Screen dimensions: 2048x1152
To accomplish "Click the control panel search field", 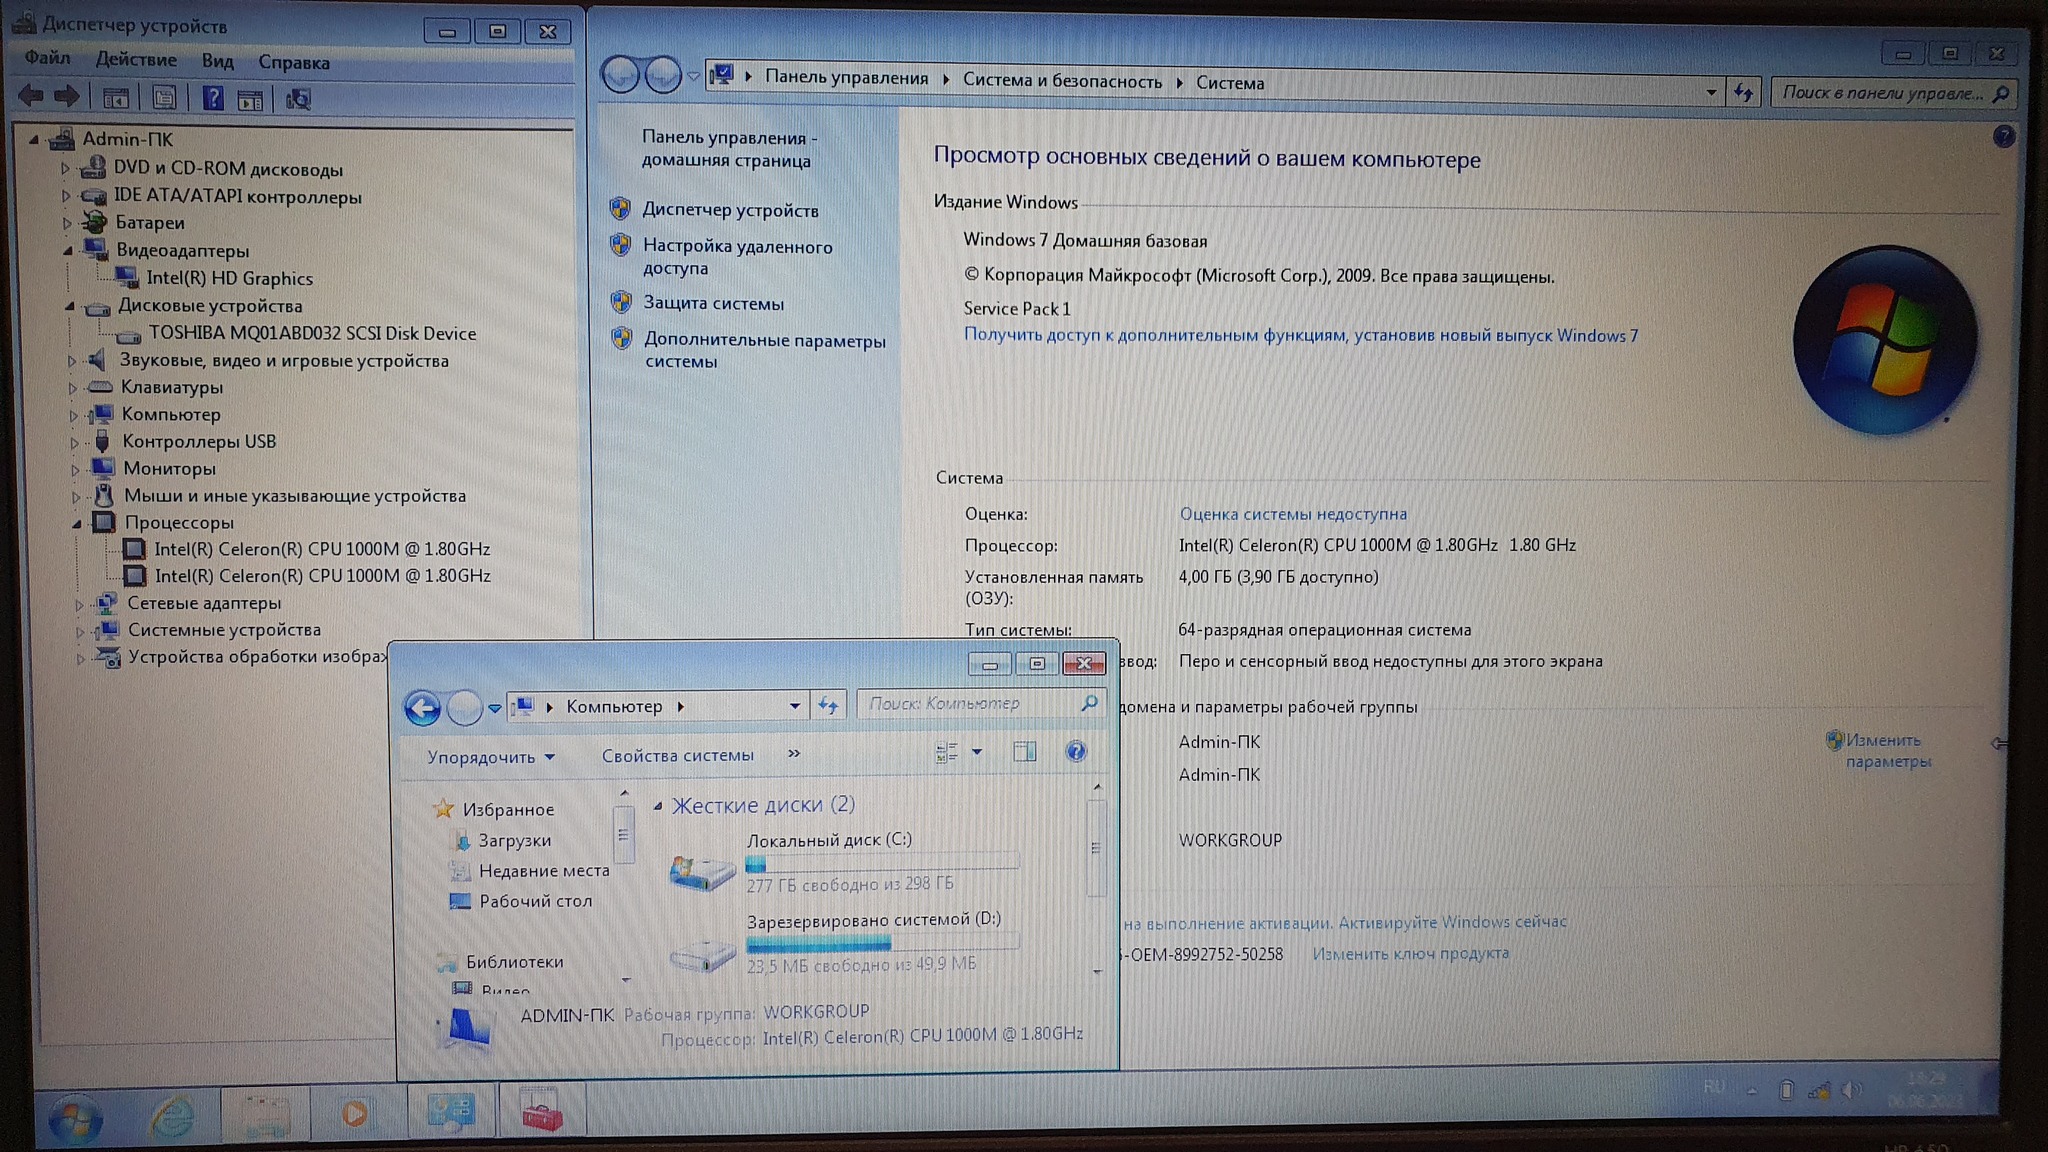I will coord(1880,93).
